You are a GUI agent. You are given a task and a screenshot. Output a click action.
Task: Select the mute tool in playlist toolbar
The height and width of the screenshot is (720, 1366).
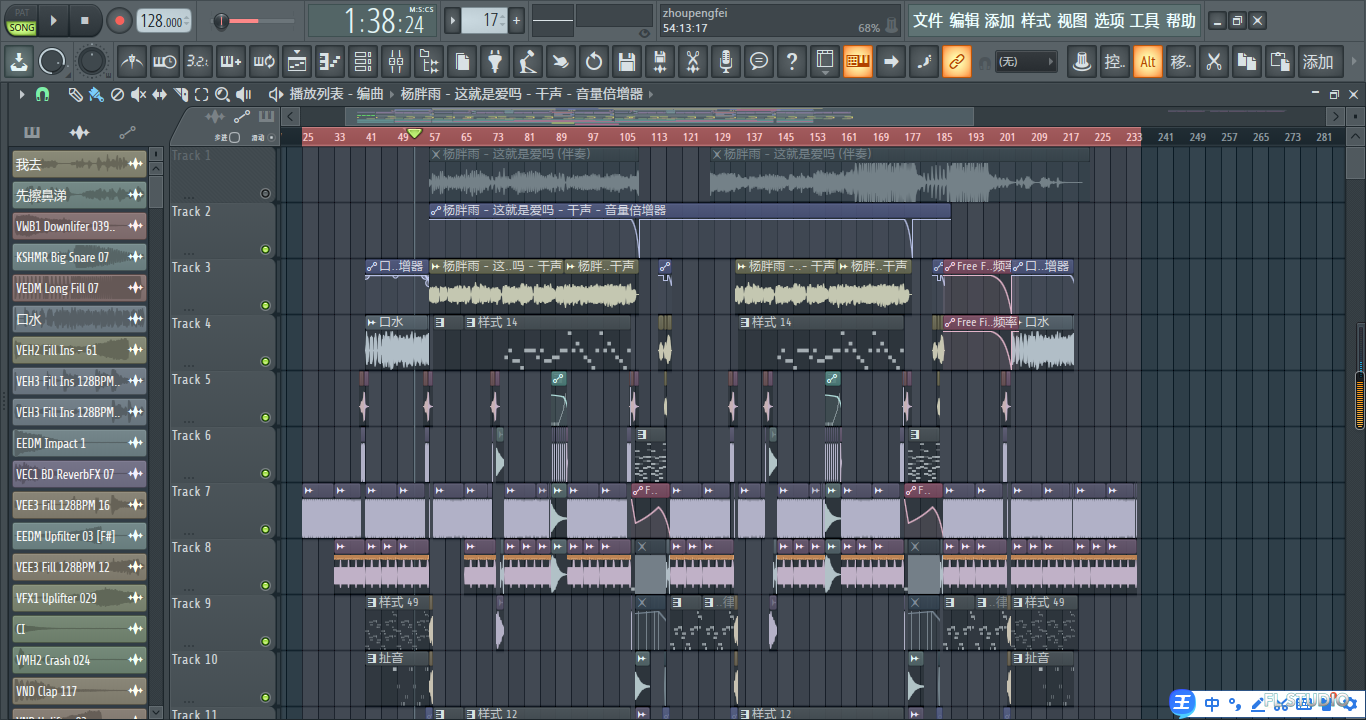(x=138, y=94)
